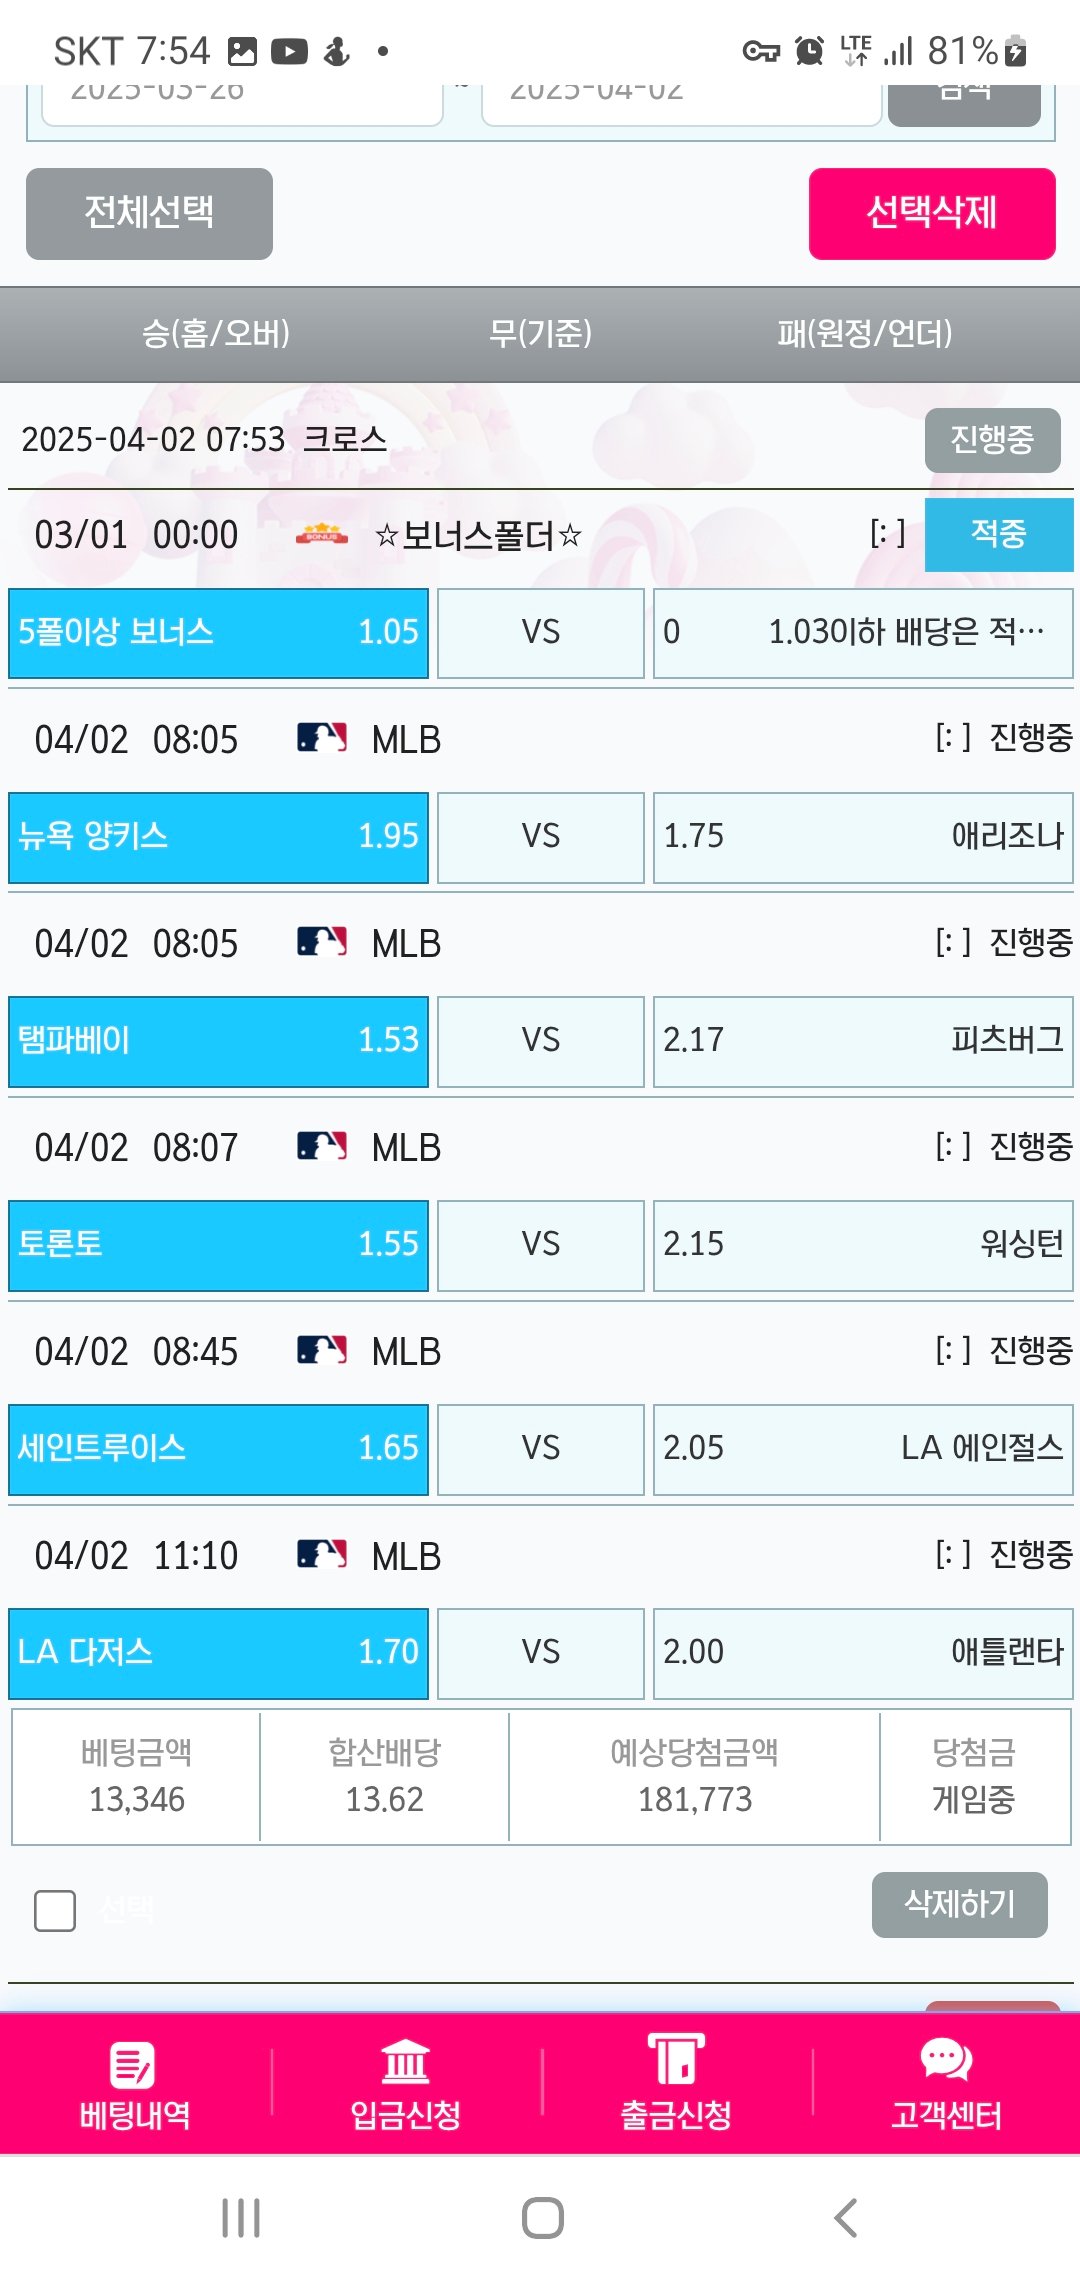This screenshot has width=1080, height=2280.
Task: Tap the 5폴이상 보너스 1.05 cell
Action: [218, 633]
